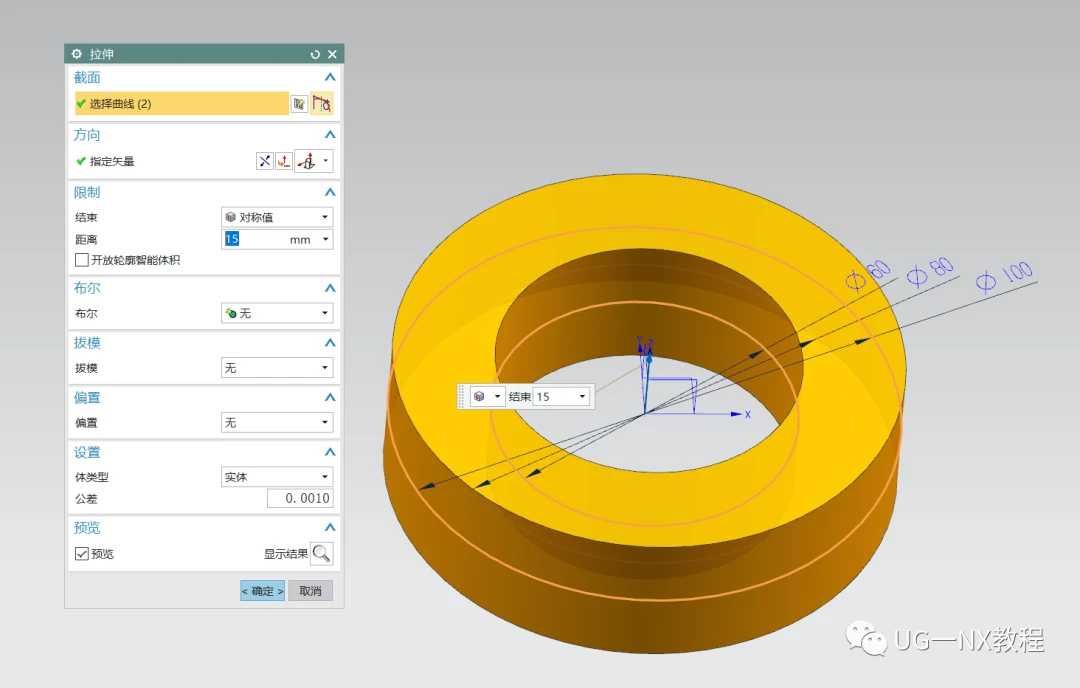The image size is (1080, 688).
Task: Collapse the 预览 section
Action: (x=330, y=527)
